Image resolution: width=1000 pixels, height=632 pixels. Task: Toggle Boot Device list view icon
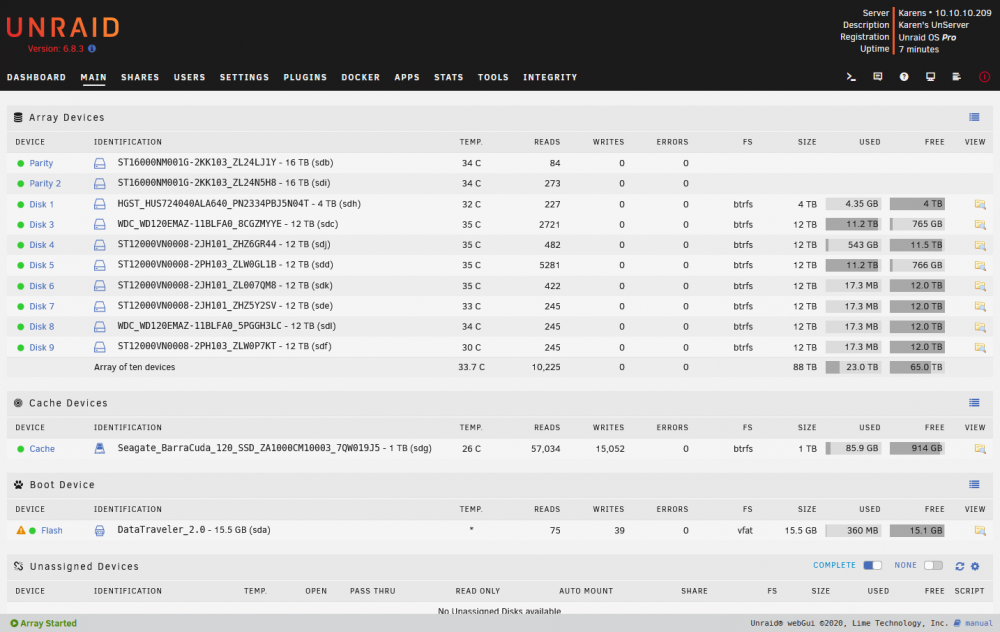tap(974, 485)
